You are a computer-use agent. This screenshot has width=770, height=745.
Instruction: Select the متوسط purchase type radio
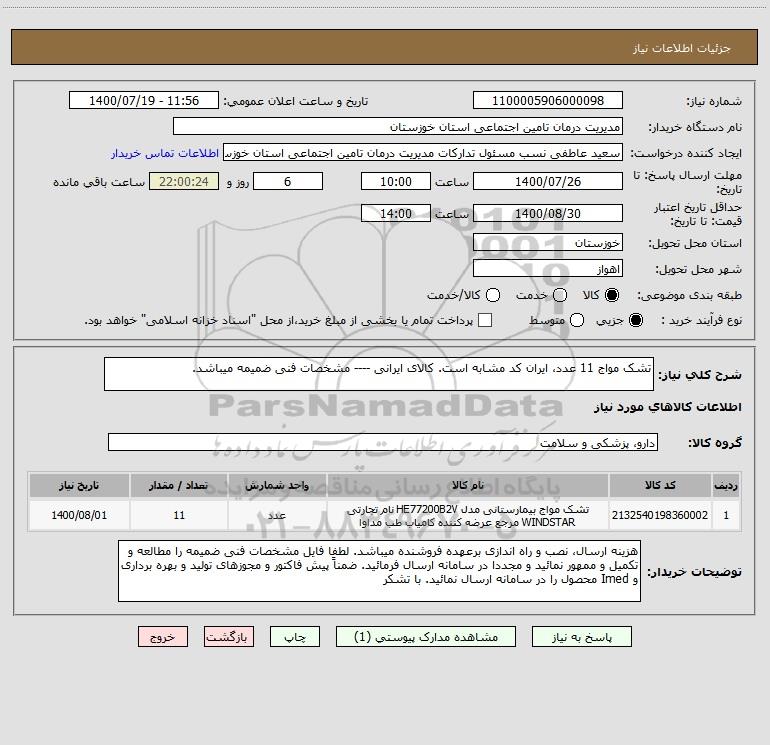pyautogui.click(x=577, y=320)
